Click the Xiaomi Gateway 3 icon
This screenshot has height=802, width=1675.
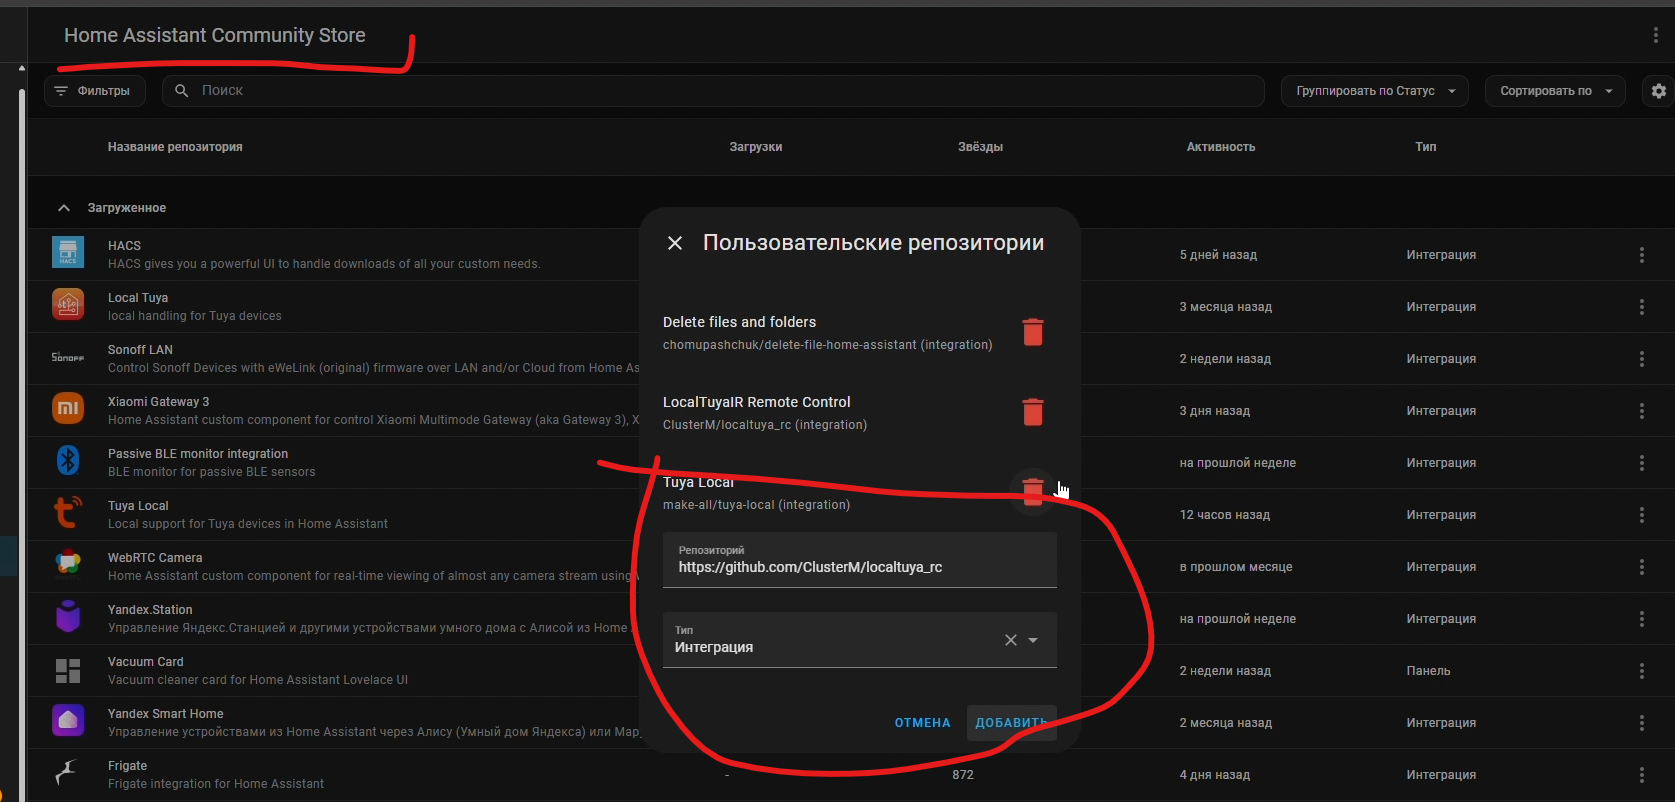[68, 409]
